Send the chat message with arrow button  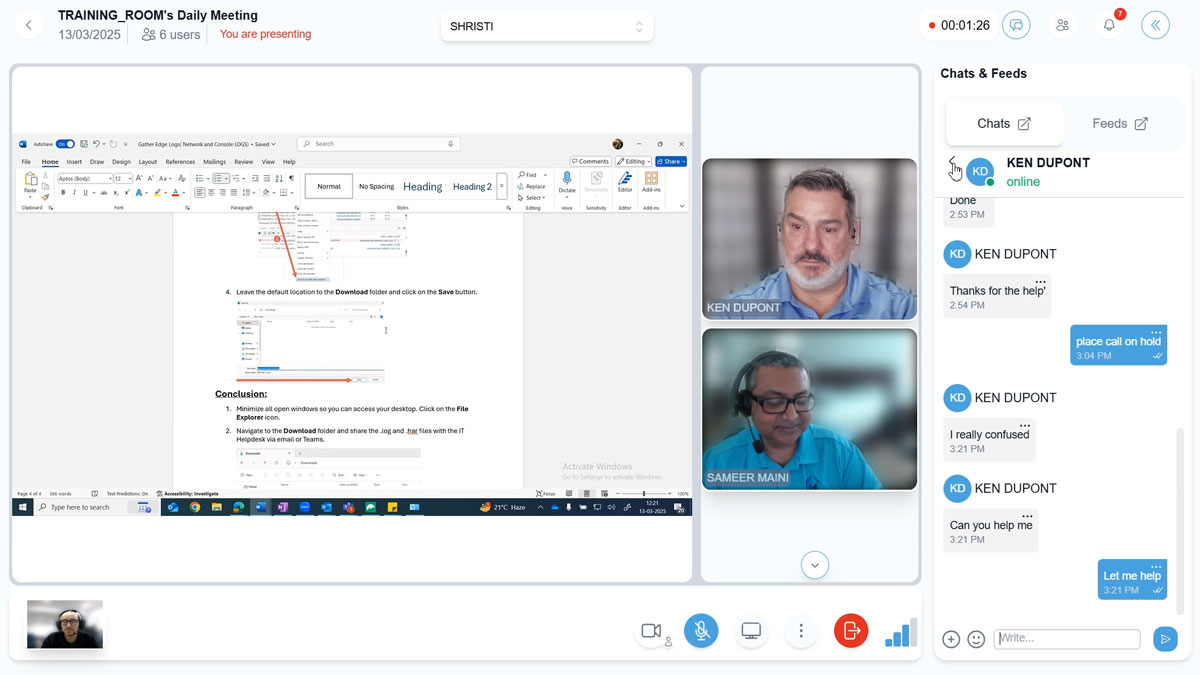tap(1165, 639)
